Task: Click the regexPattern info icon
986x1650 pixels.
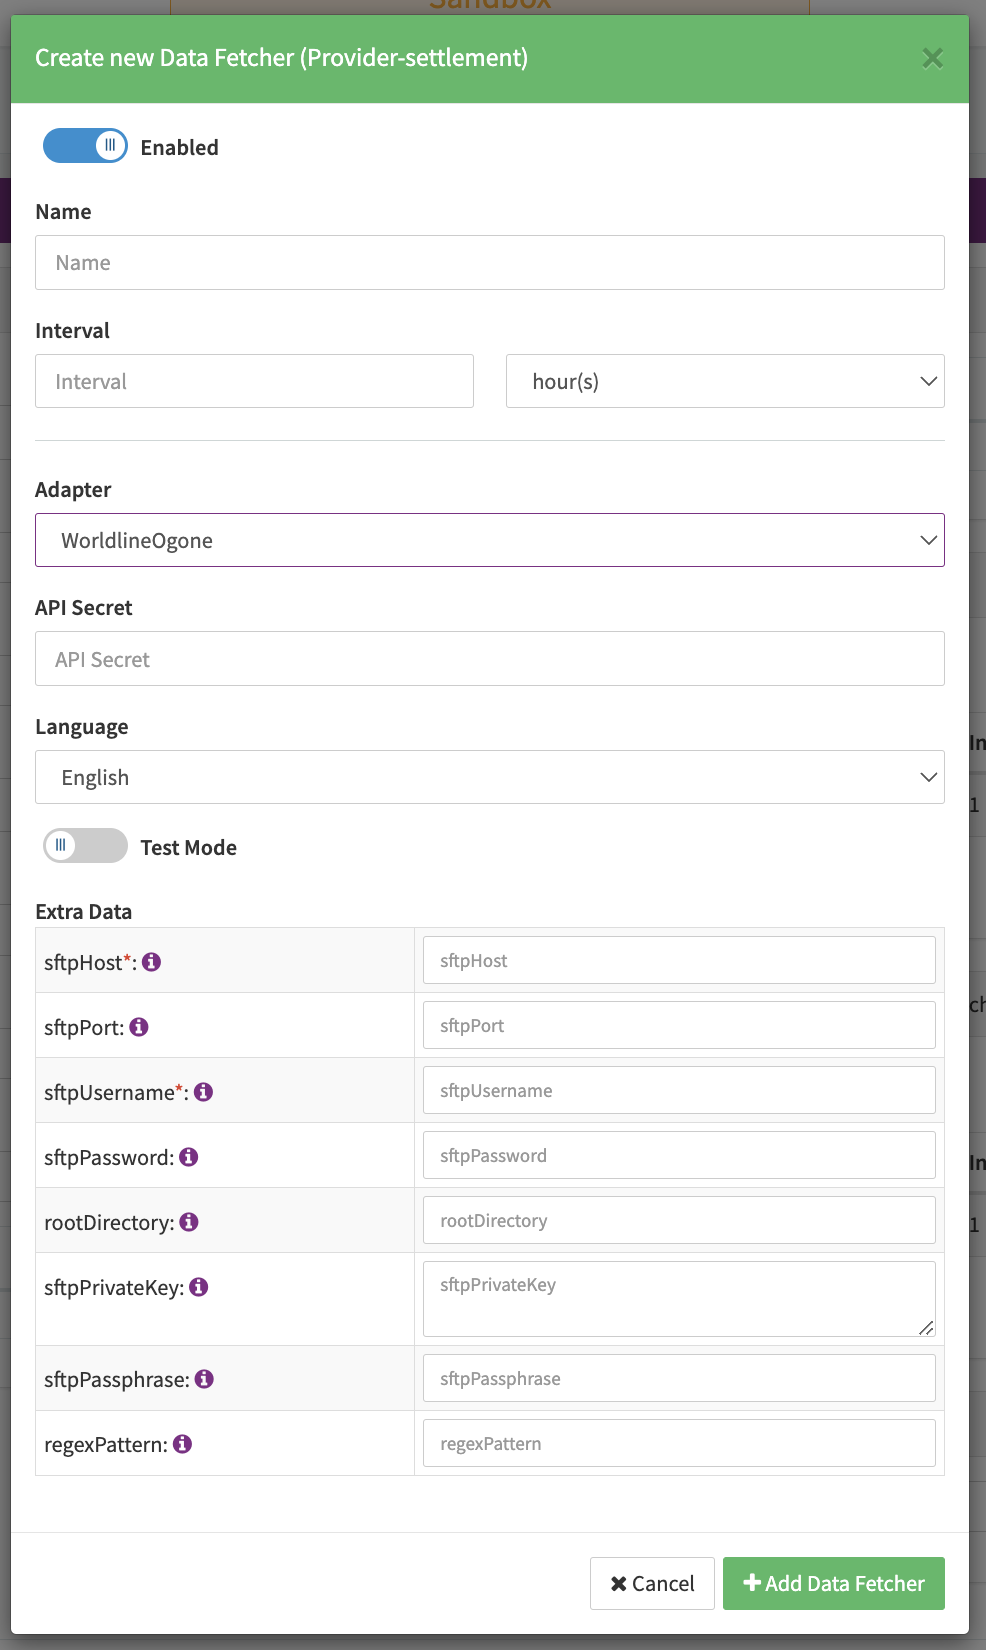Action: click(x=182, y=1444)
